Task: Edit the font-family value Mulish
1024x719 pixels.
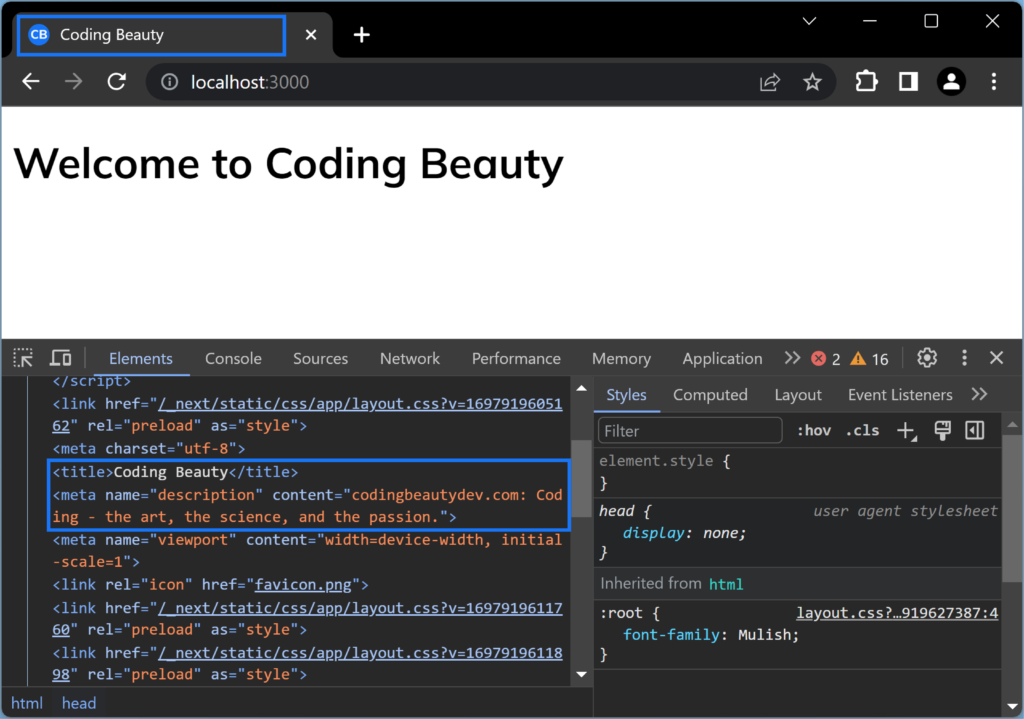Action: point(764,635)
